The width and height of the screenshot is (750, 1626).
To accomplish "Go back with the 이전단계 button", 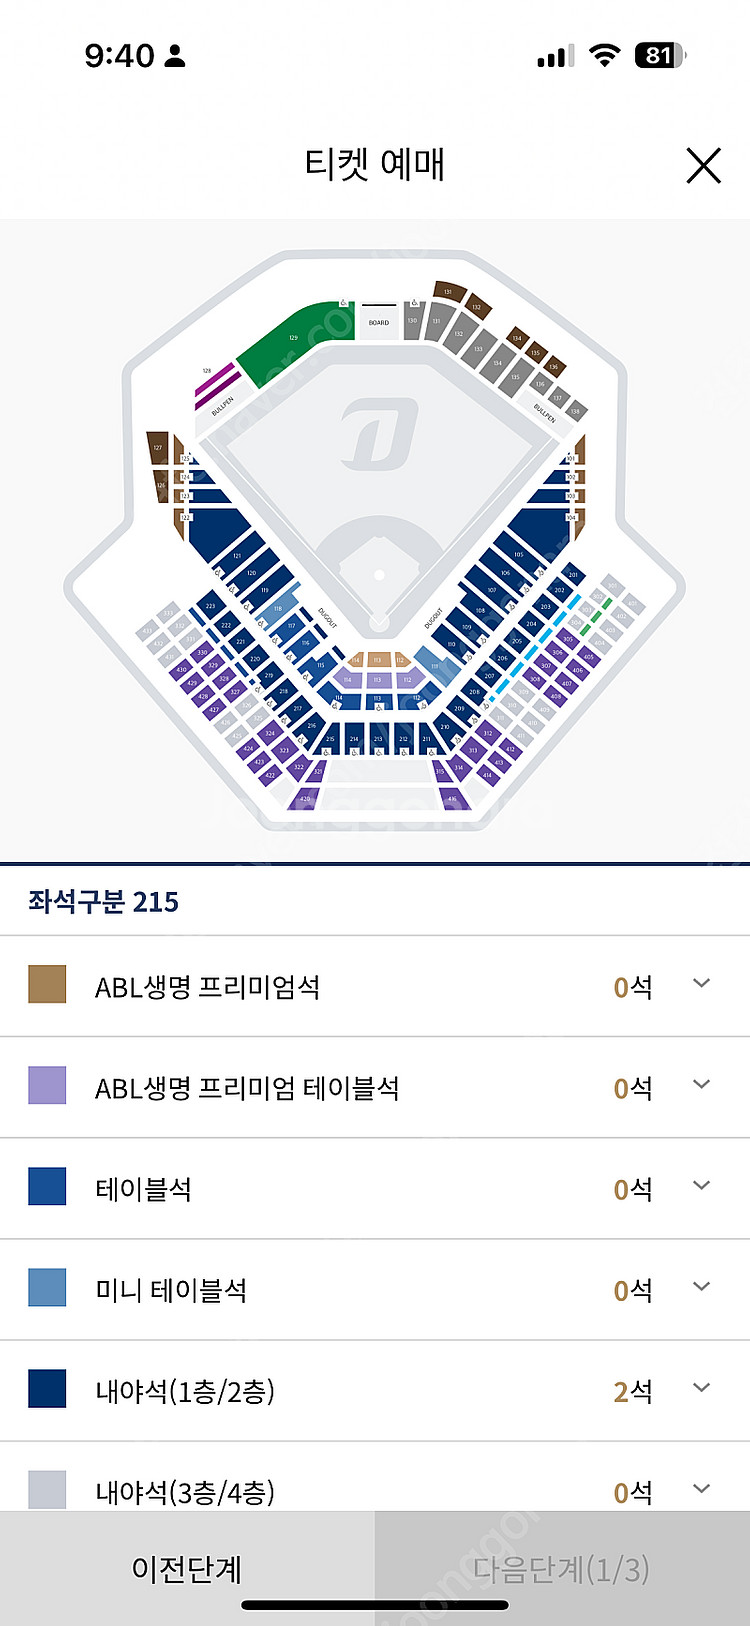I will pos(187,1568).
